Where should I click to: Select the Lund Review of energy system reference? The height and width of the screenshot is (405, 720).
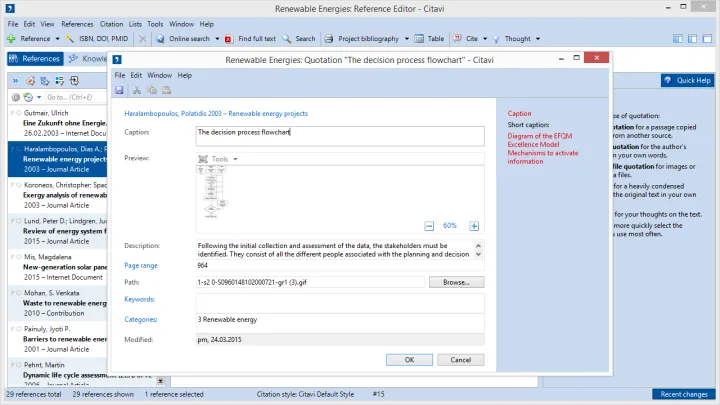pyautogui.click(x=58, y=231)
